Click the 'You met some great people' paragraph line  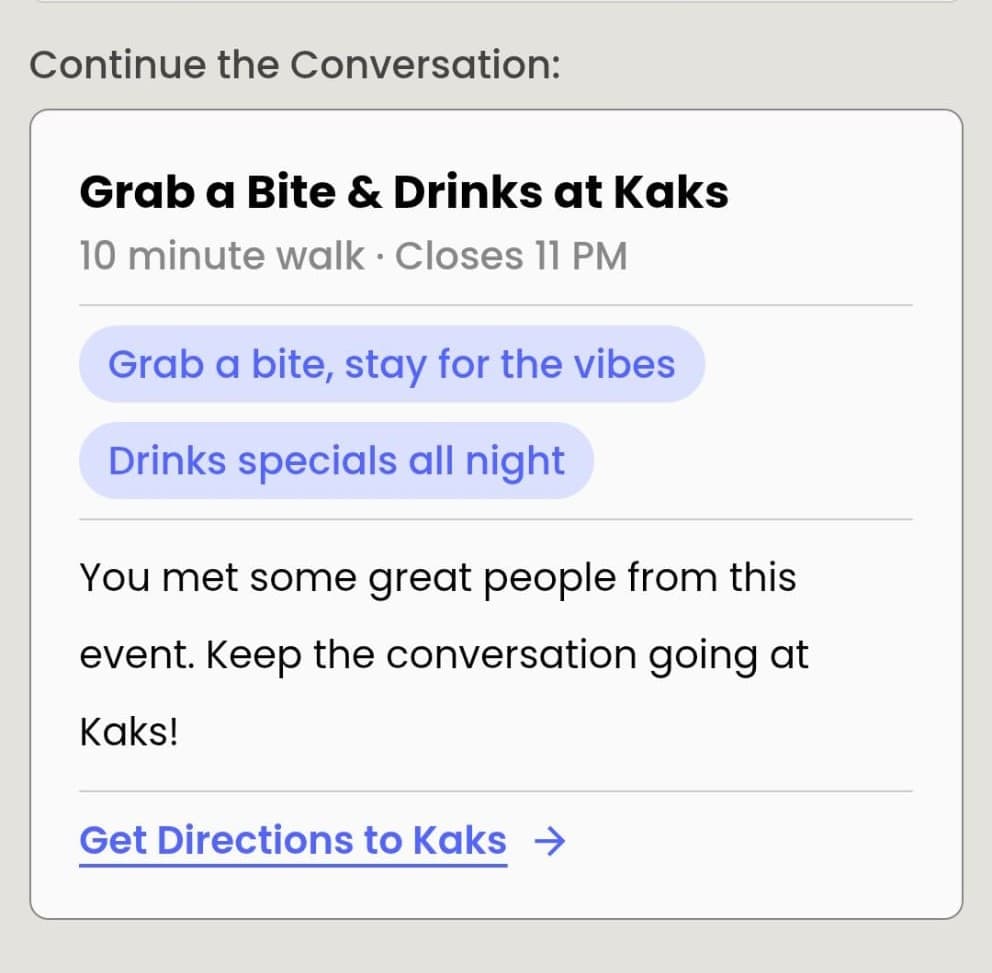click(437, 578)
